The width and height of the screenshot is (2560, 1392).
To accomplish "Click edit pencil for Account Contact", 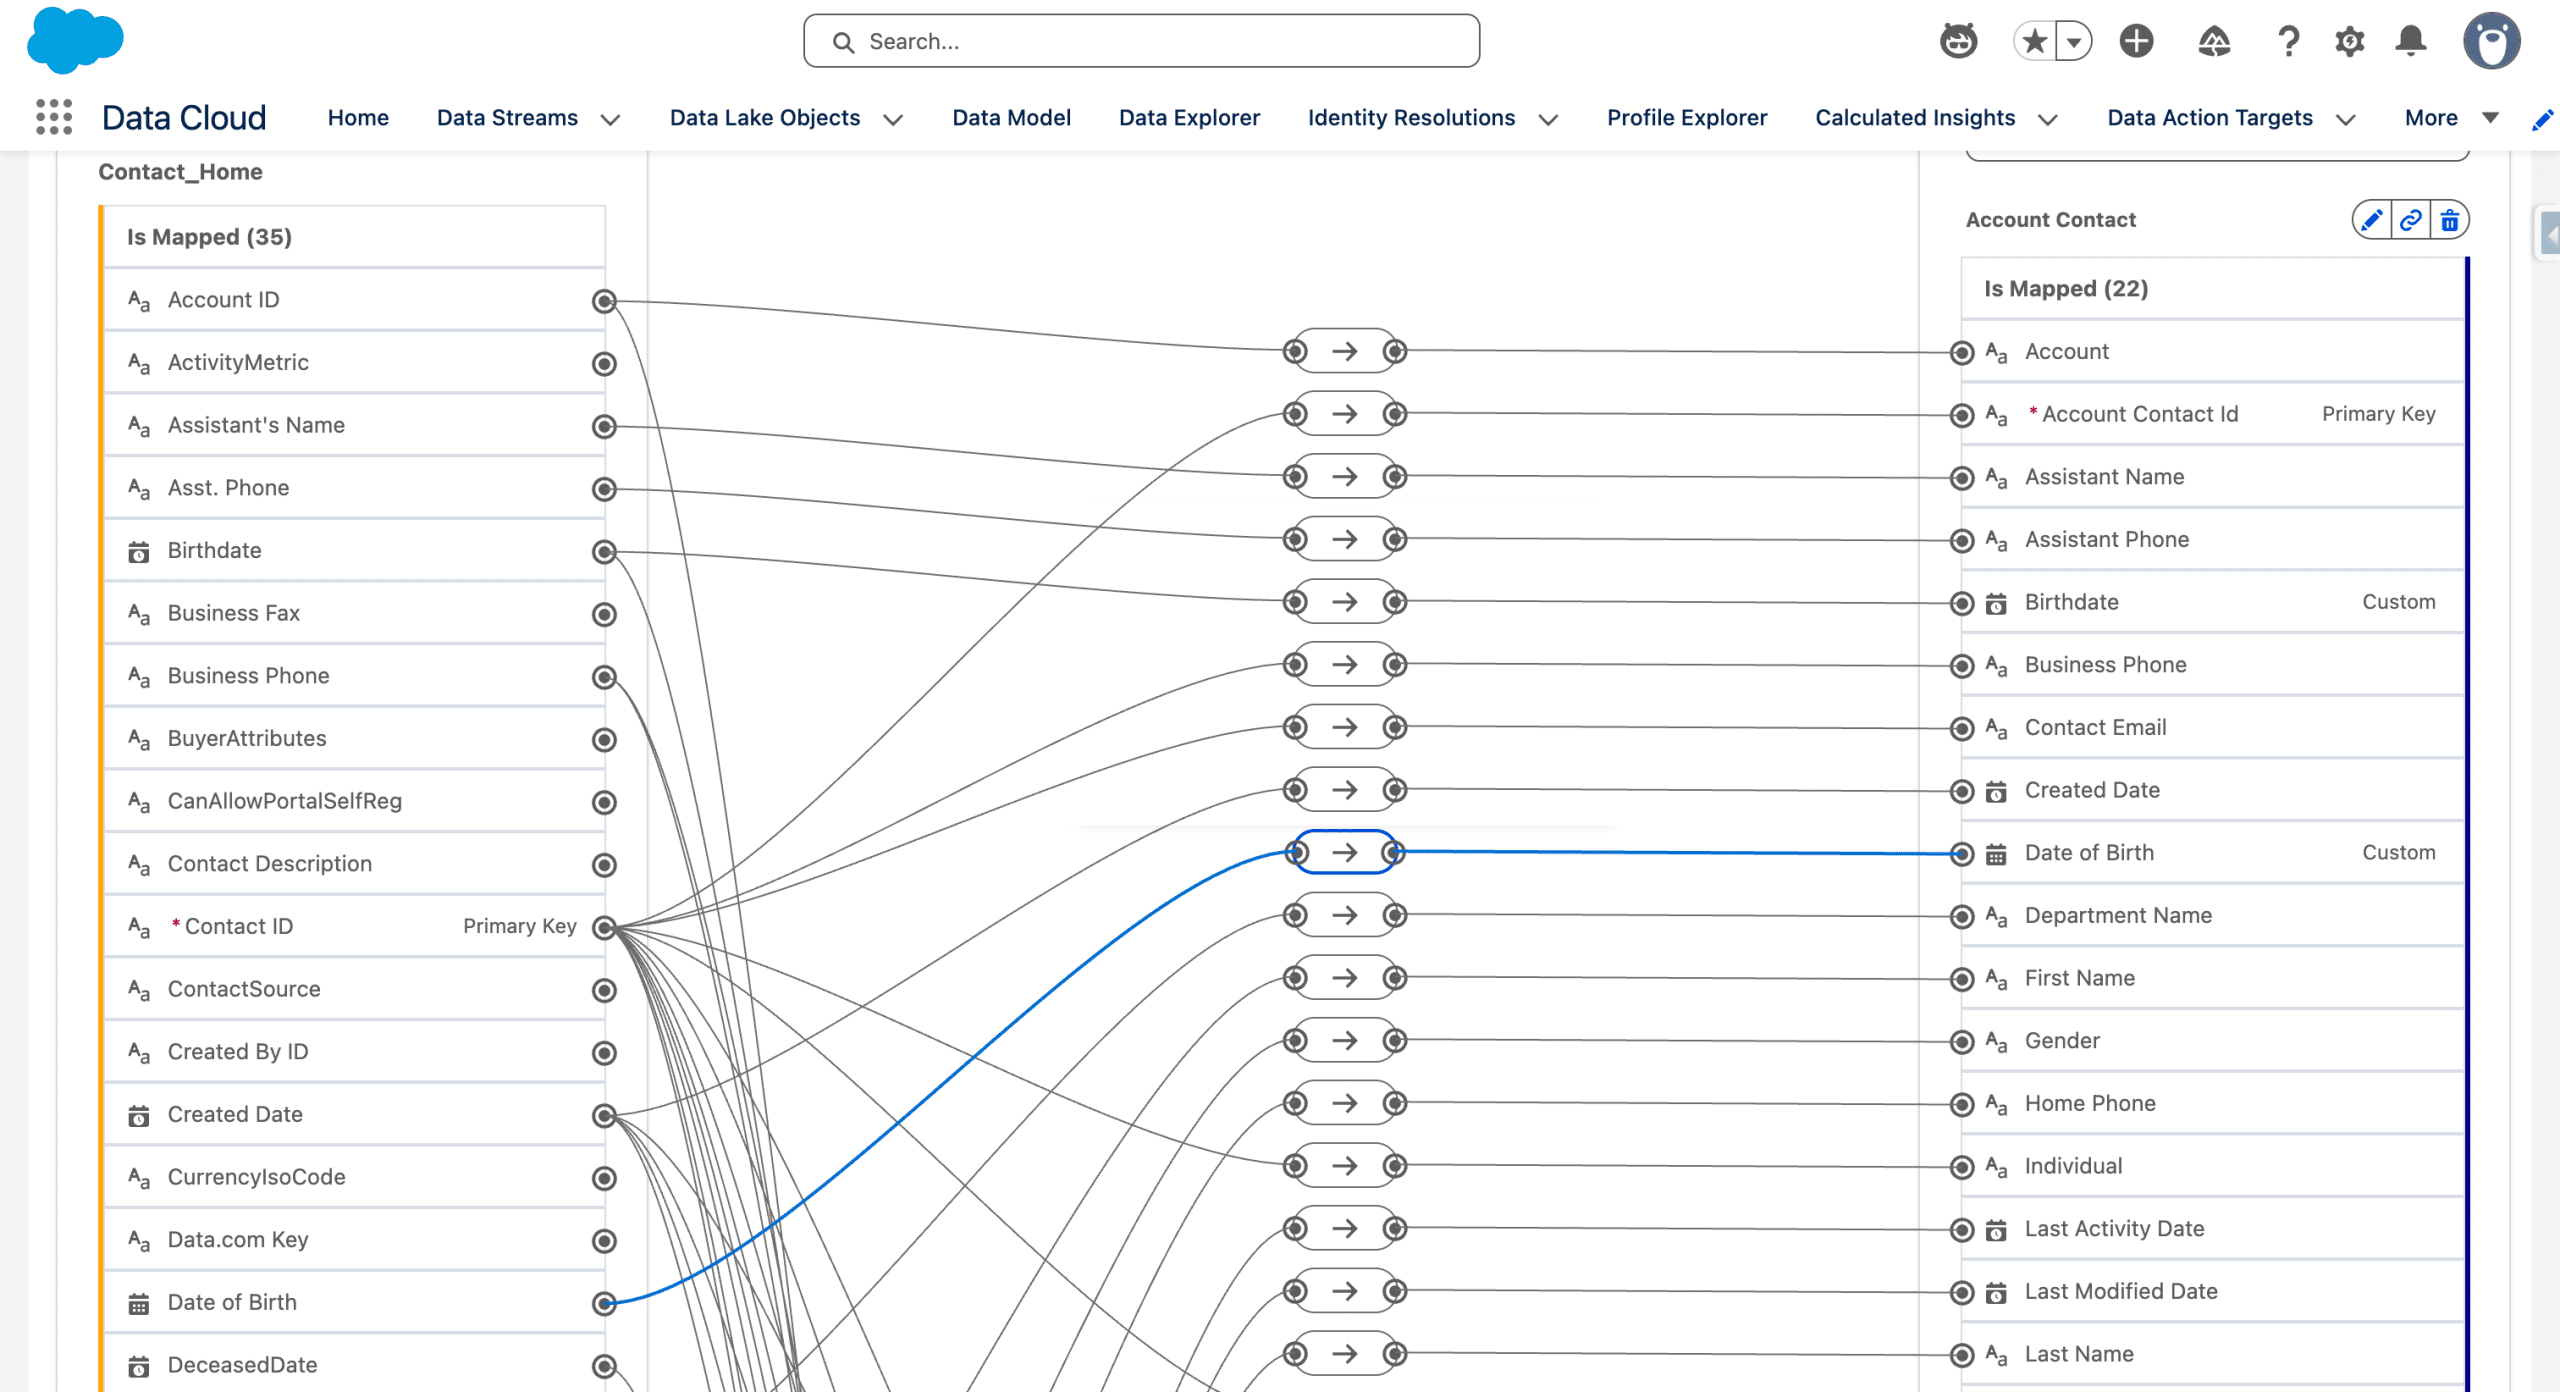I will pyautogui.click(x=2371, y=220).
